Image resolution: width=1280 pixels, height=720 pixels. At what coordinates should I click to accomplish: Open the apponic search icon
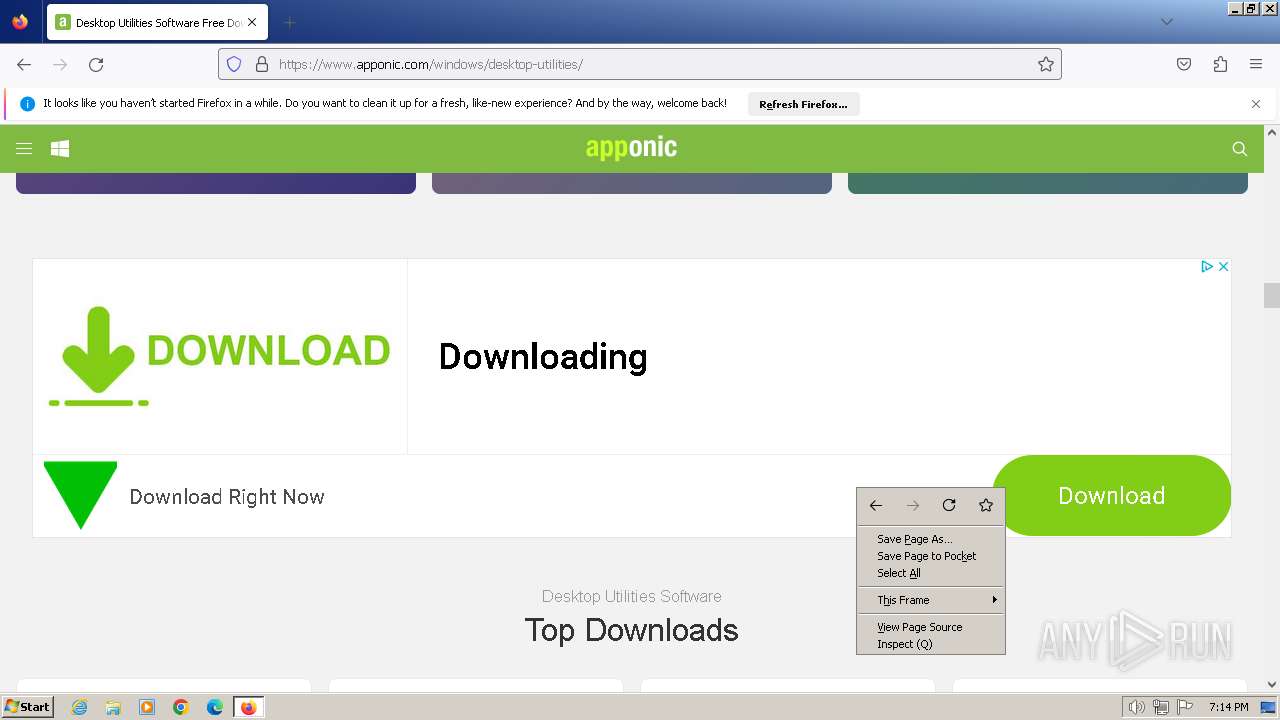coord(1240,148)
